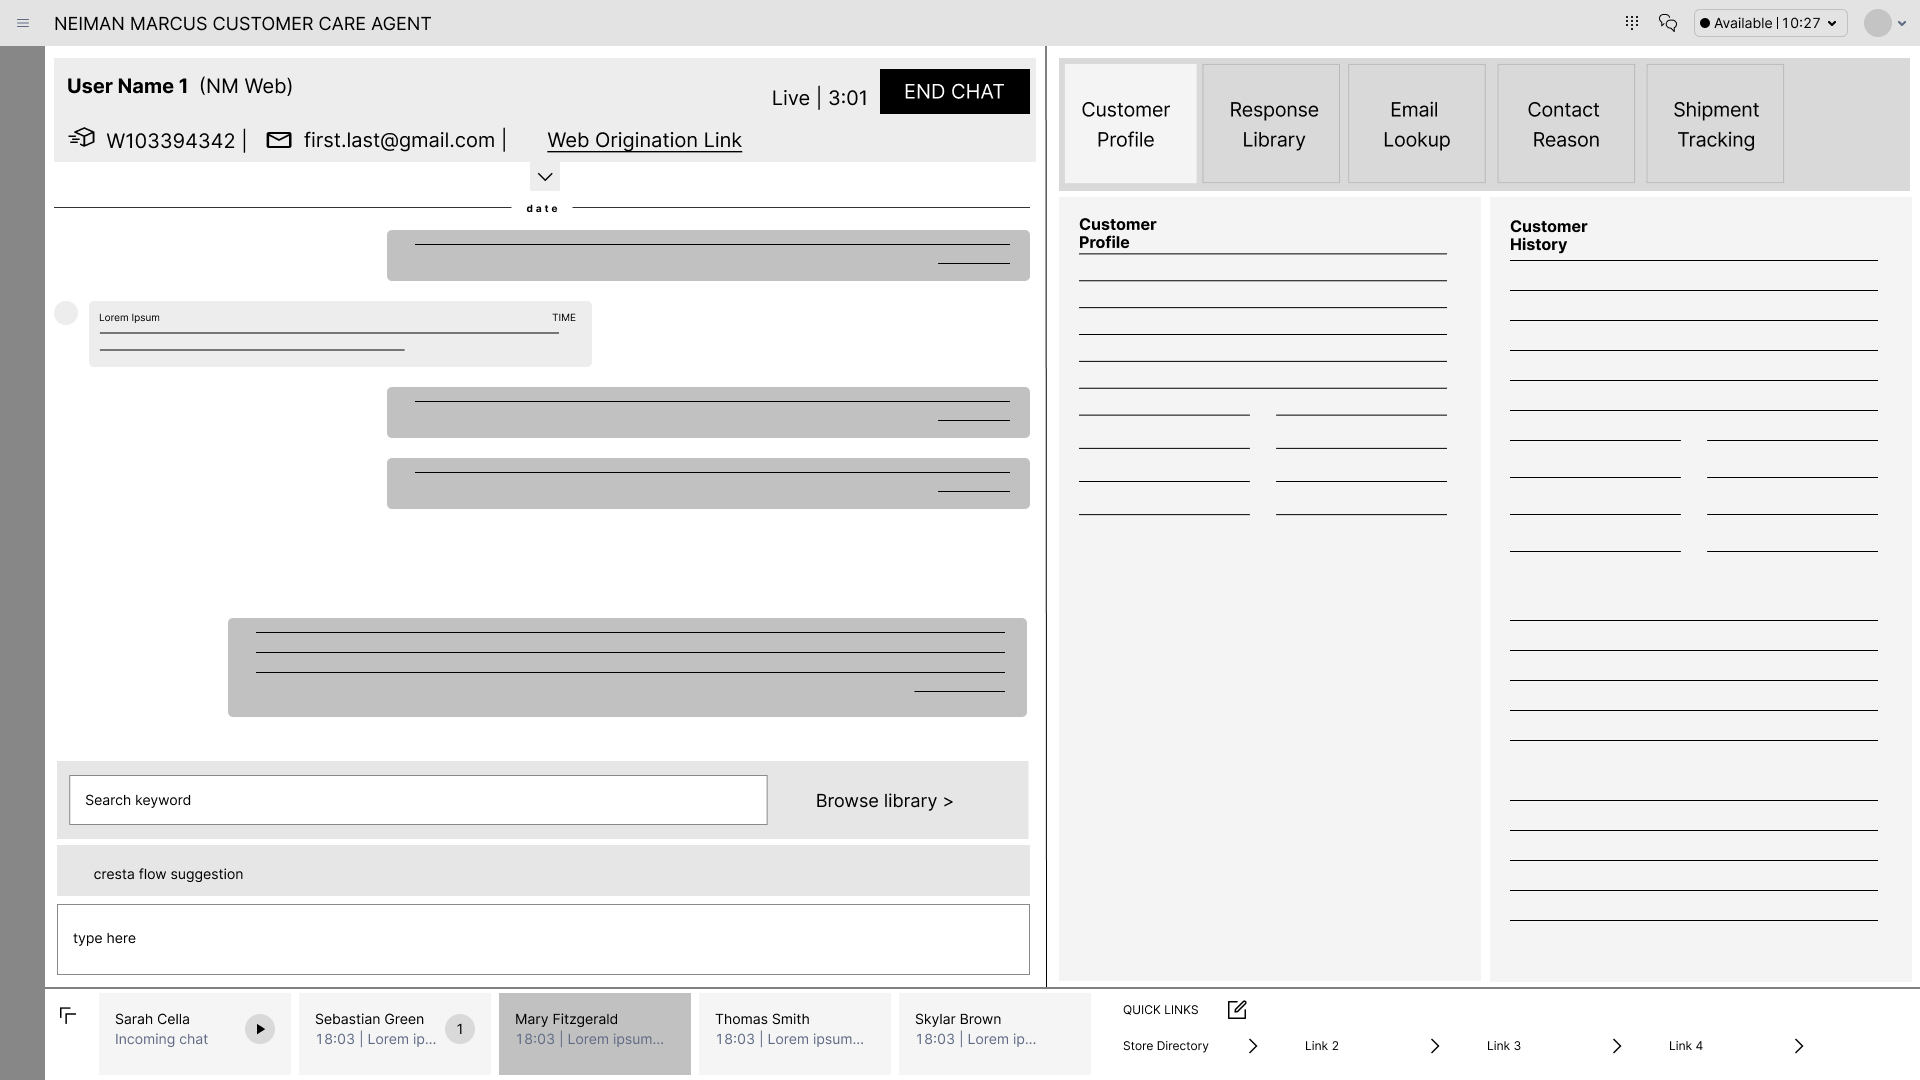The width and height of the screenshot is (1920, 1080).
Task: Follow the Web Origination Link
Action: (x=644, y=140)
